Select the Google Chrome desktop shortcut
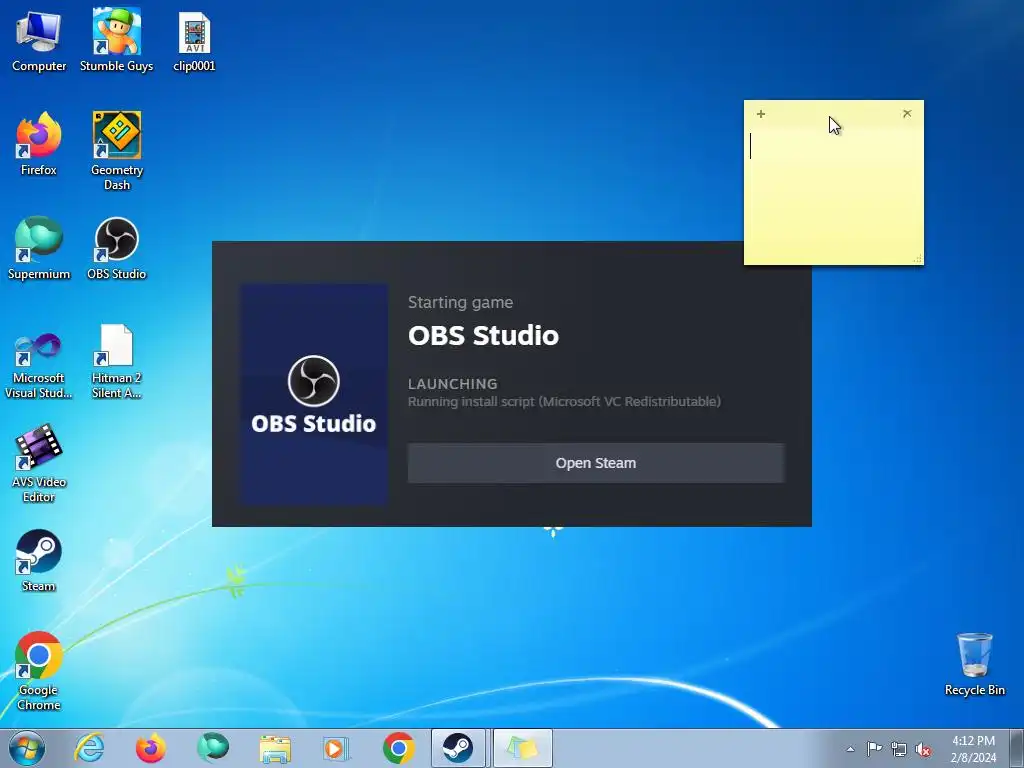This screenshot has width=1024, height=768. pos(39,671)
